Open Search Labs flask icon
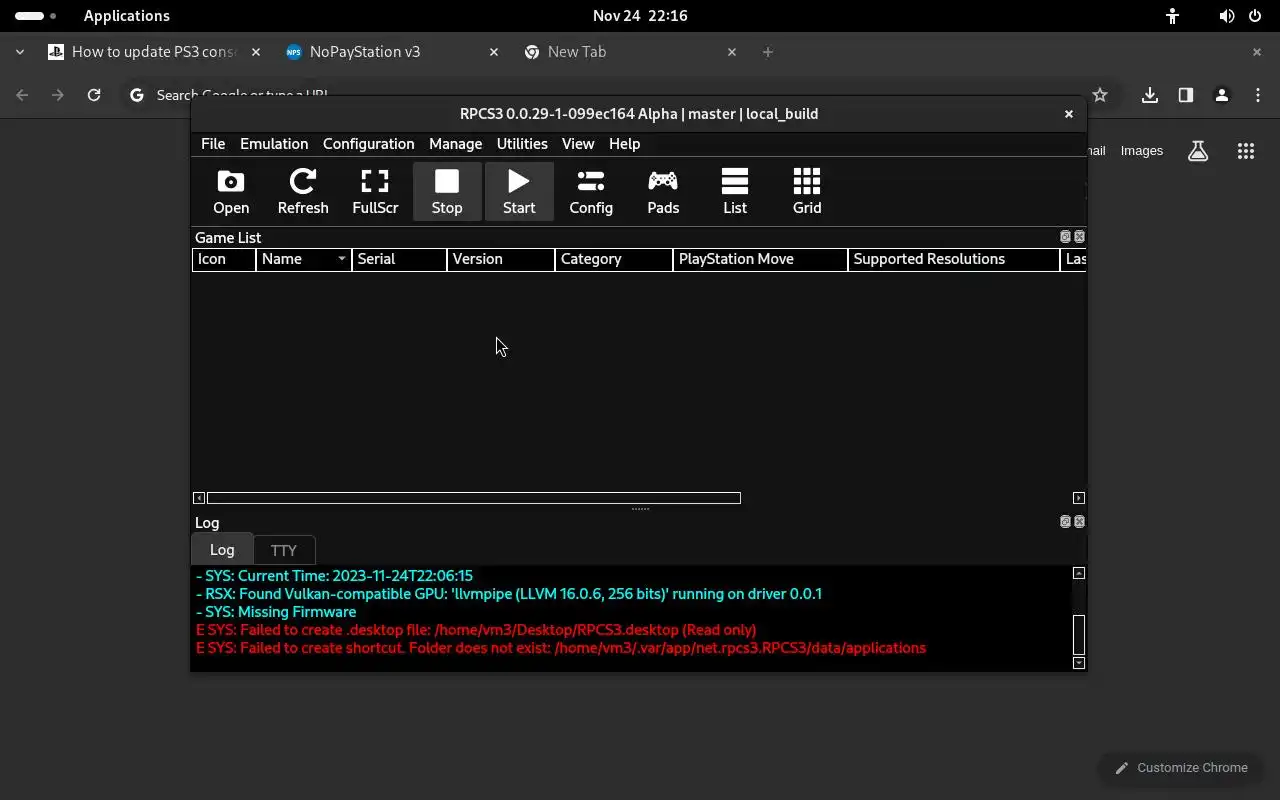This screenshot has height=800, width=1280. [1198, 151]
